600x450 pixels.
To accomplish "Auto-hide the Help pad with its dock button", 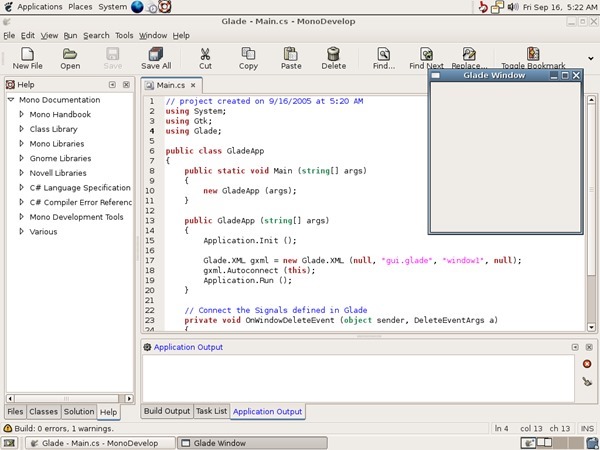I will [112, 85].
